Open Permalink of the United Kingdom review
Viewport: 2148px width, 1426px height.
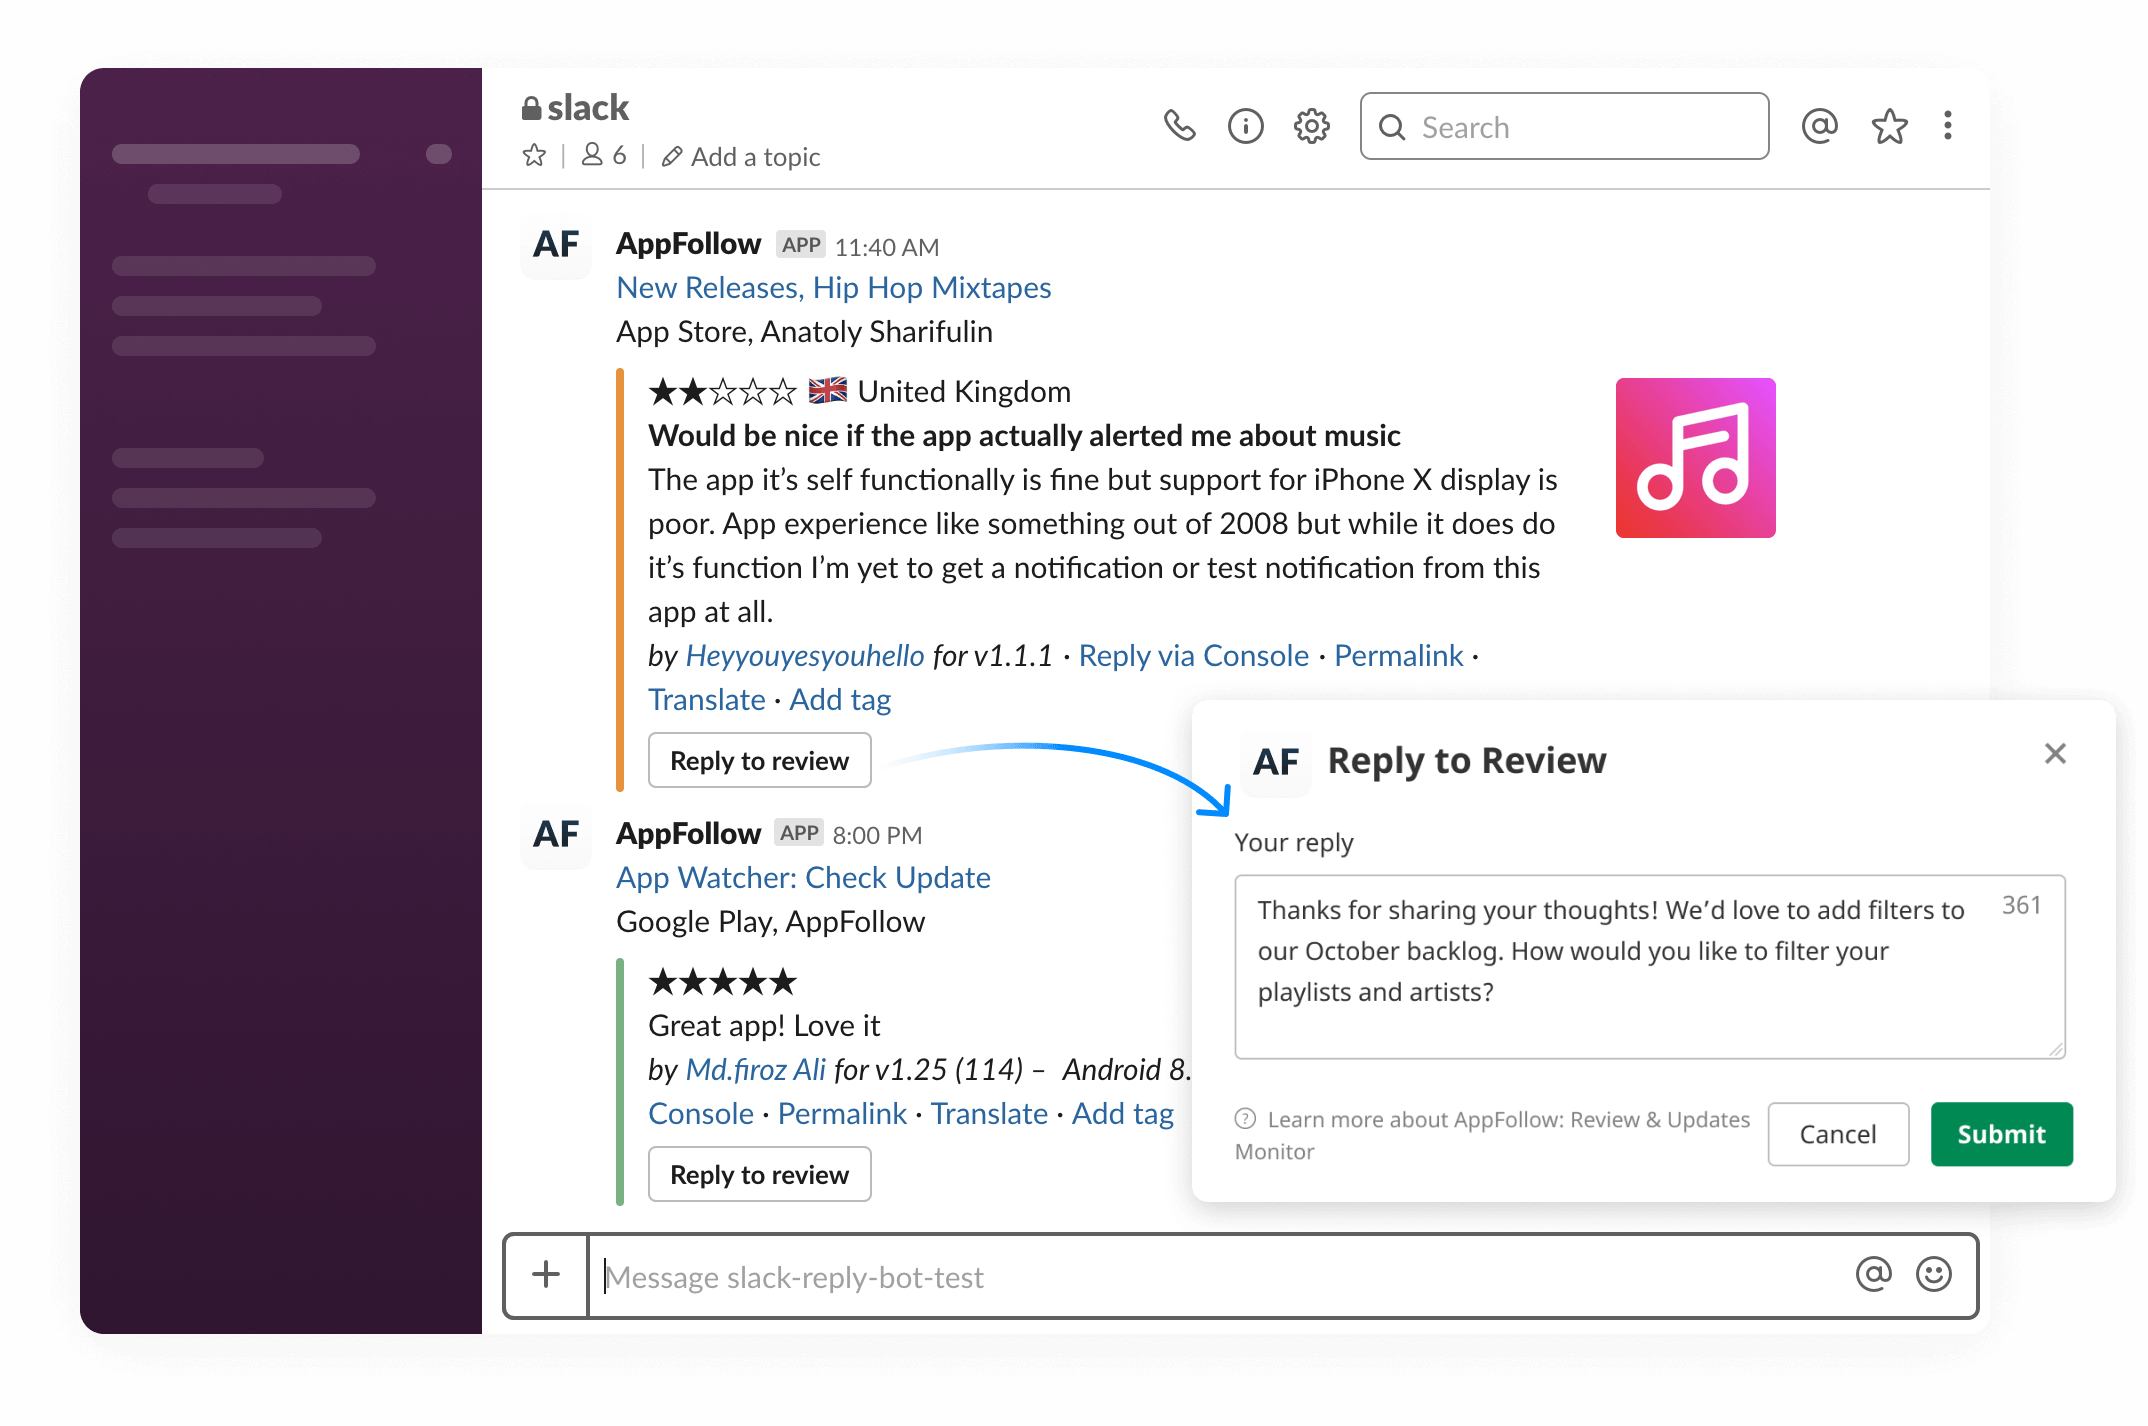[1398, 656]
